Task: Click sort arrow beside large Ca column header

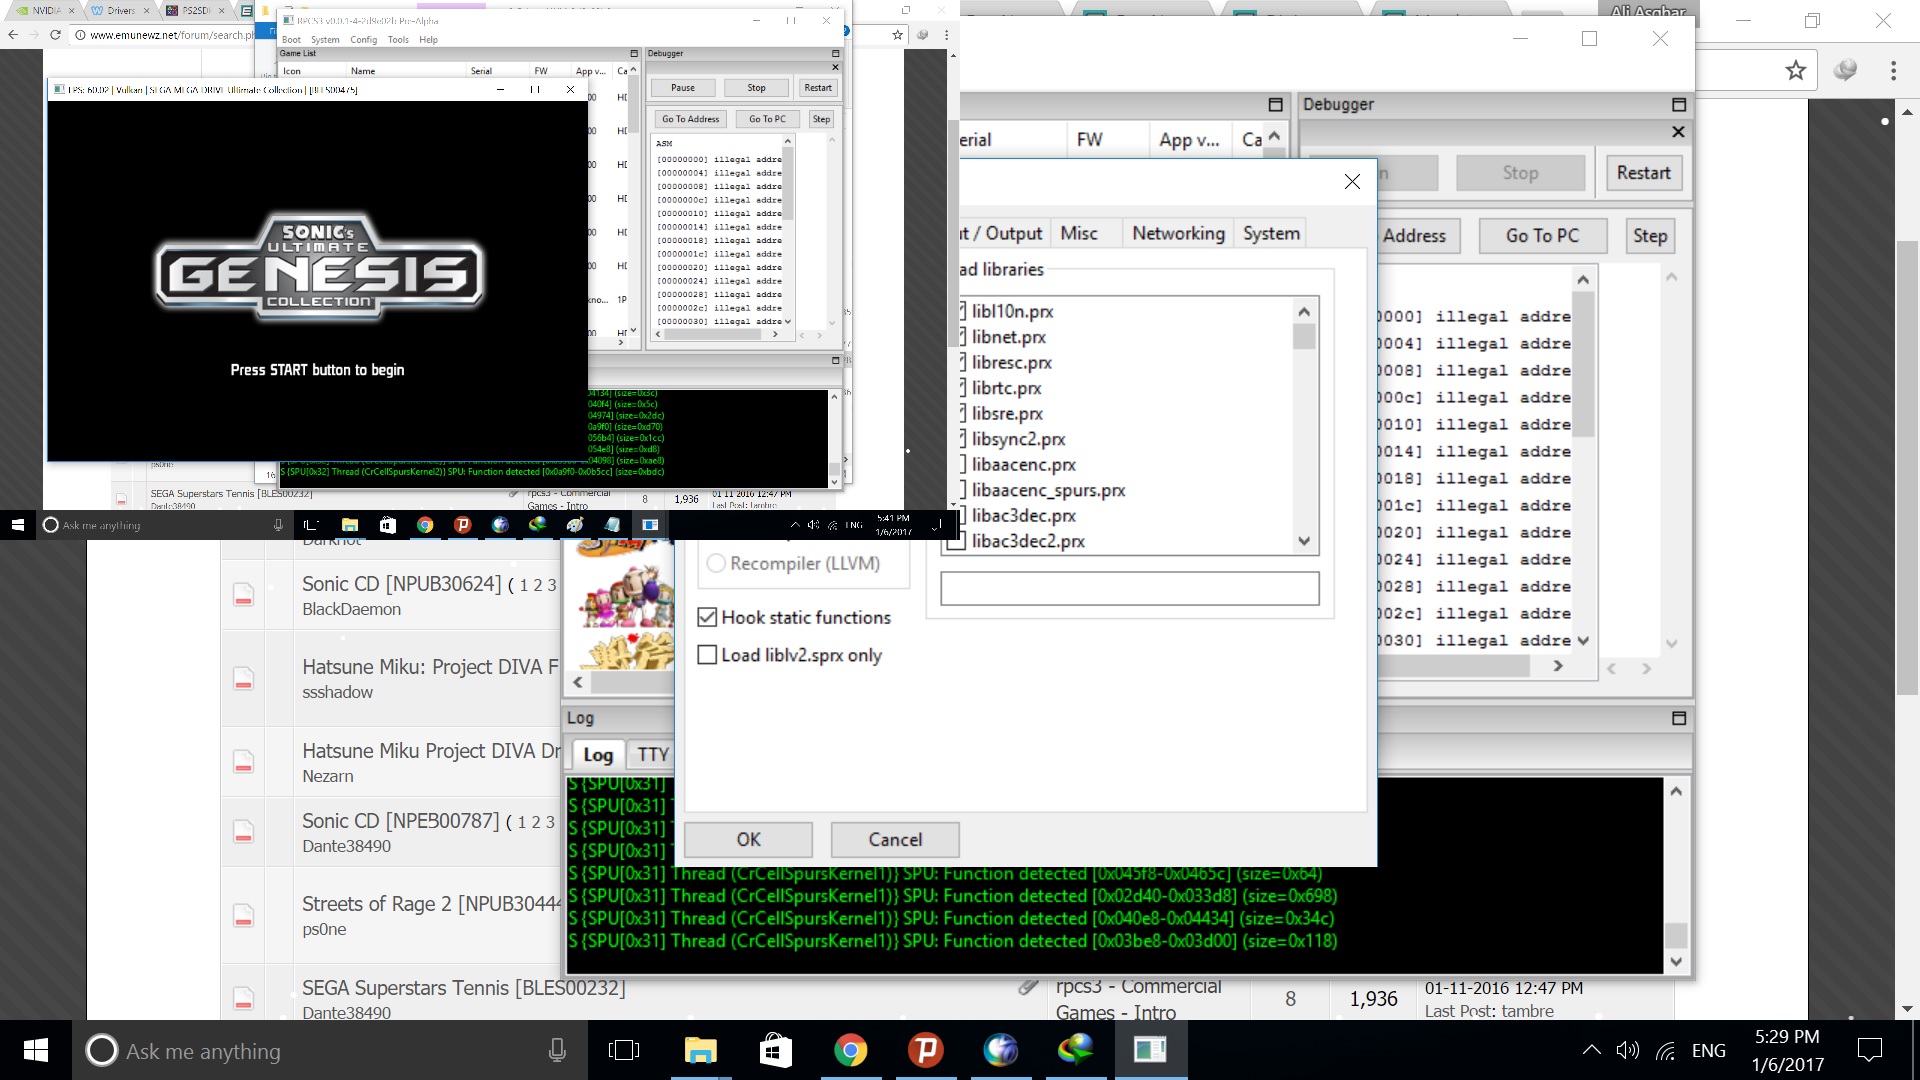Action: 1274,136
